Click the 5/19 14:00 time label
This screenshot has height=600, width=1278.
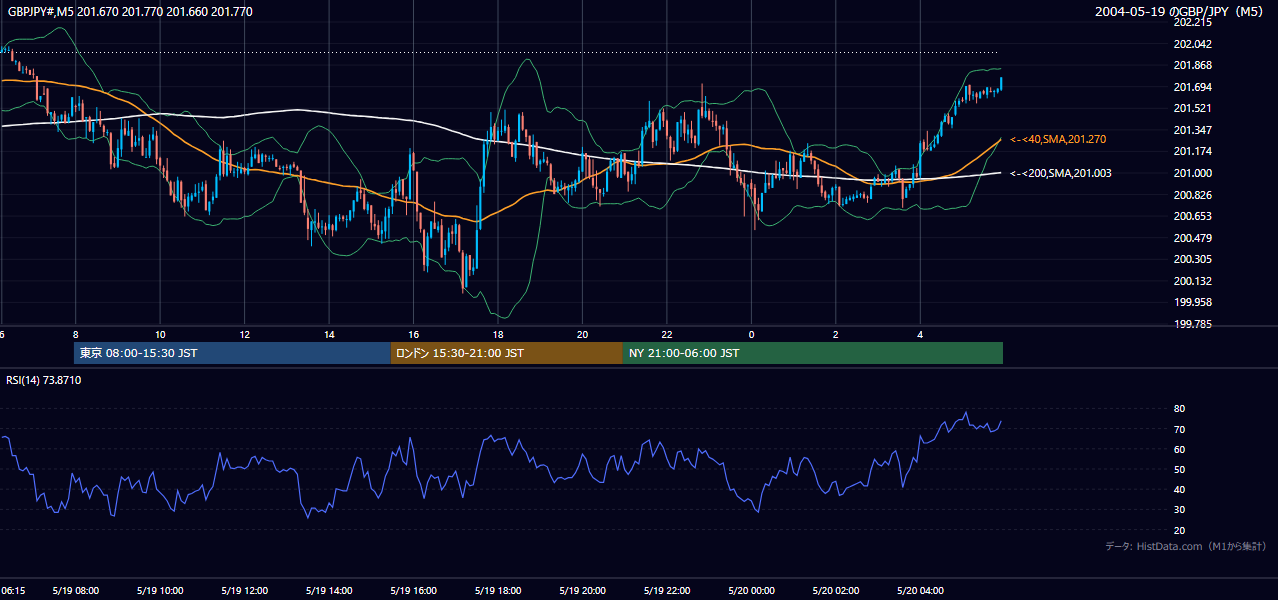pos(329,591)
